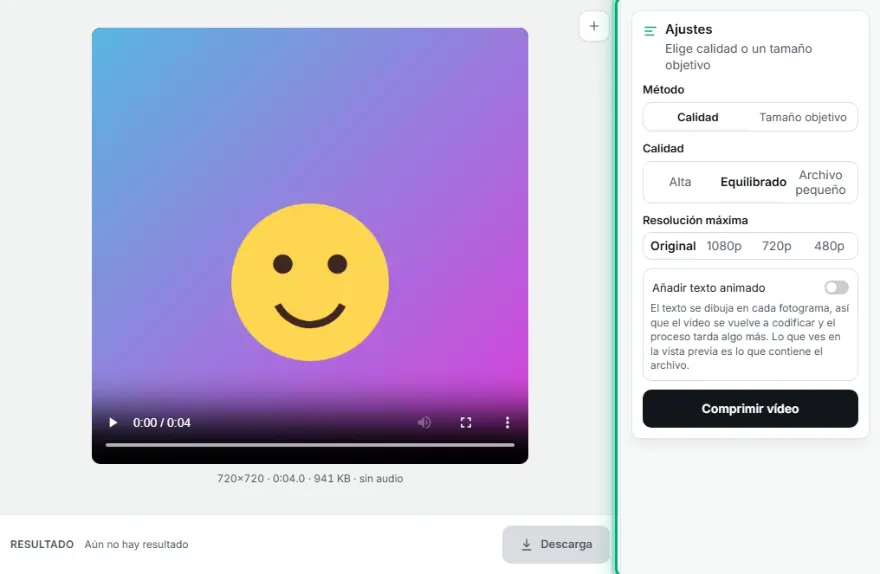Viewport: 880px width, 574px height.
Task: Set maximum resolution to 720p
Action: point(776,246)
